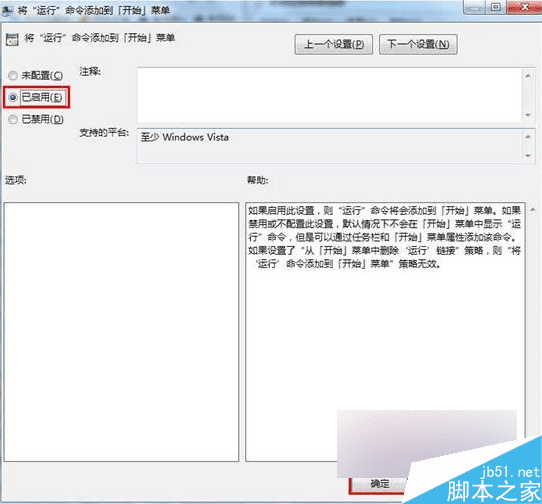Confirm with the 确定 button
Viewport: 542px width, 504px height.
click(380, 484)
